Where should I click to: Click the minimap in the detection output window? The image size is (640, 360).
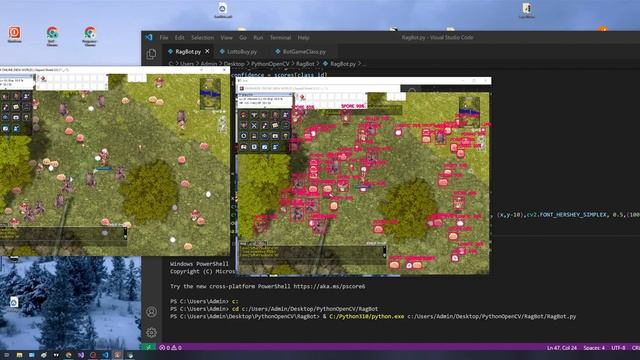(469, 112)
